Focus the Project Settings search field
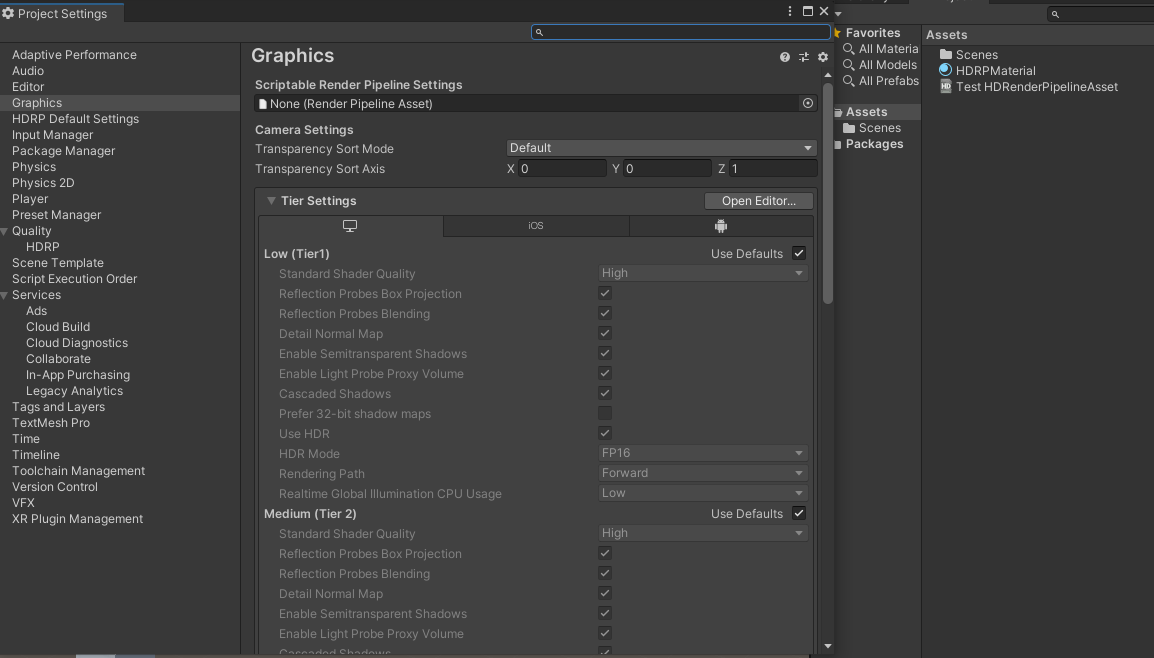The width and height of the screenshot is (1154, 658). click(681, 32)
